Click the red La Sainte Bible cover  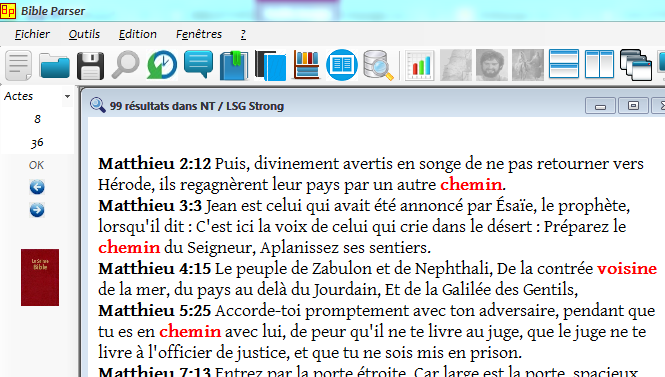[40, 277]
